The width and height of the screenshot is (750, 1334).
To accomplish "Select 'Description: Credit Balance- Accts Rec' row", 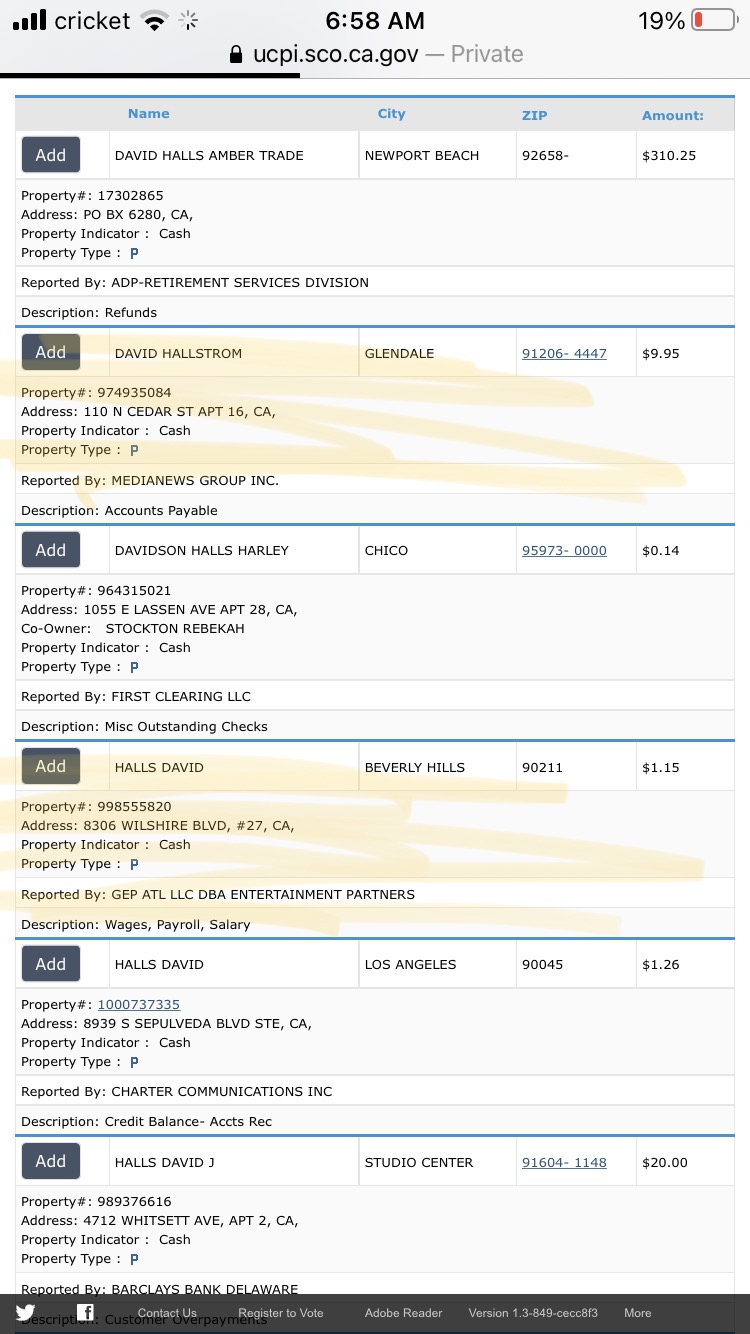I will click(x=375, y=1121).
